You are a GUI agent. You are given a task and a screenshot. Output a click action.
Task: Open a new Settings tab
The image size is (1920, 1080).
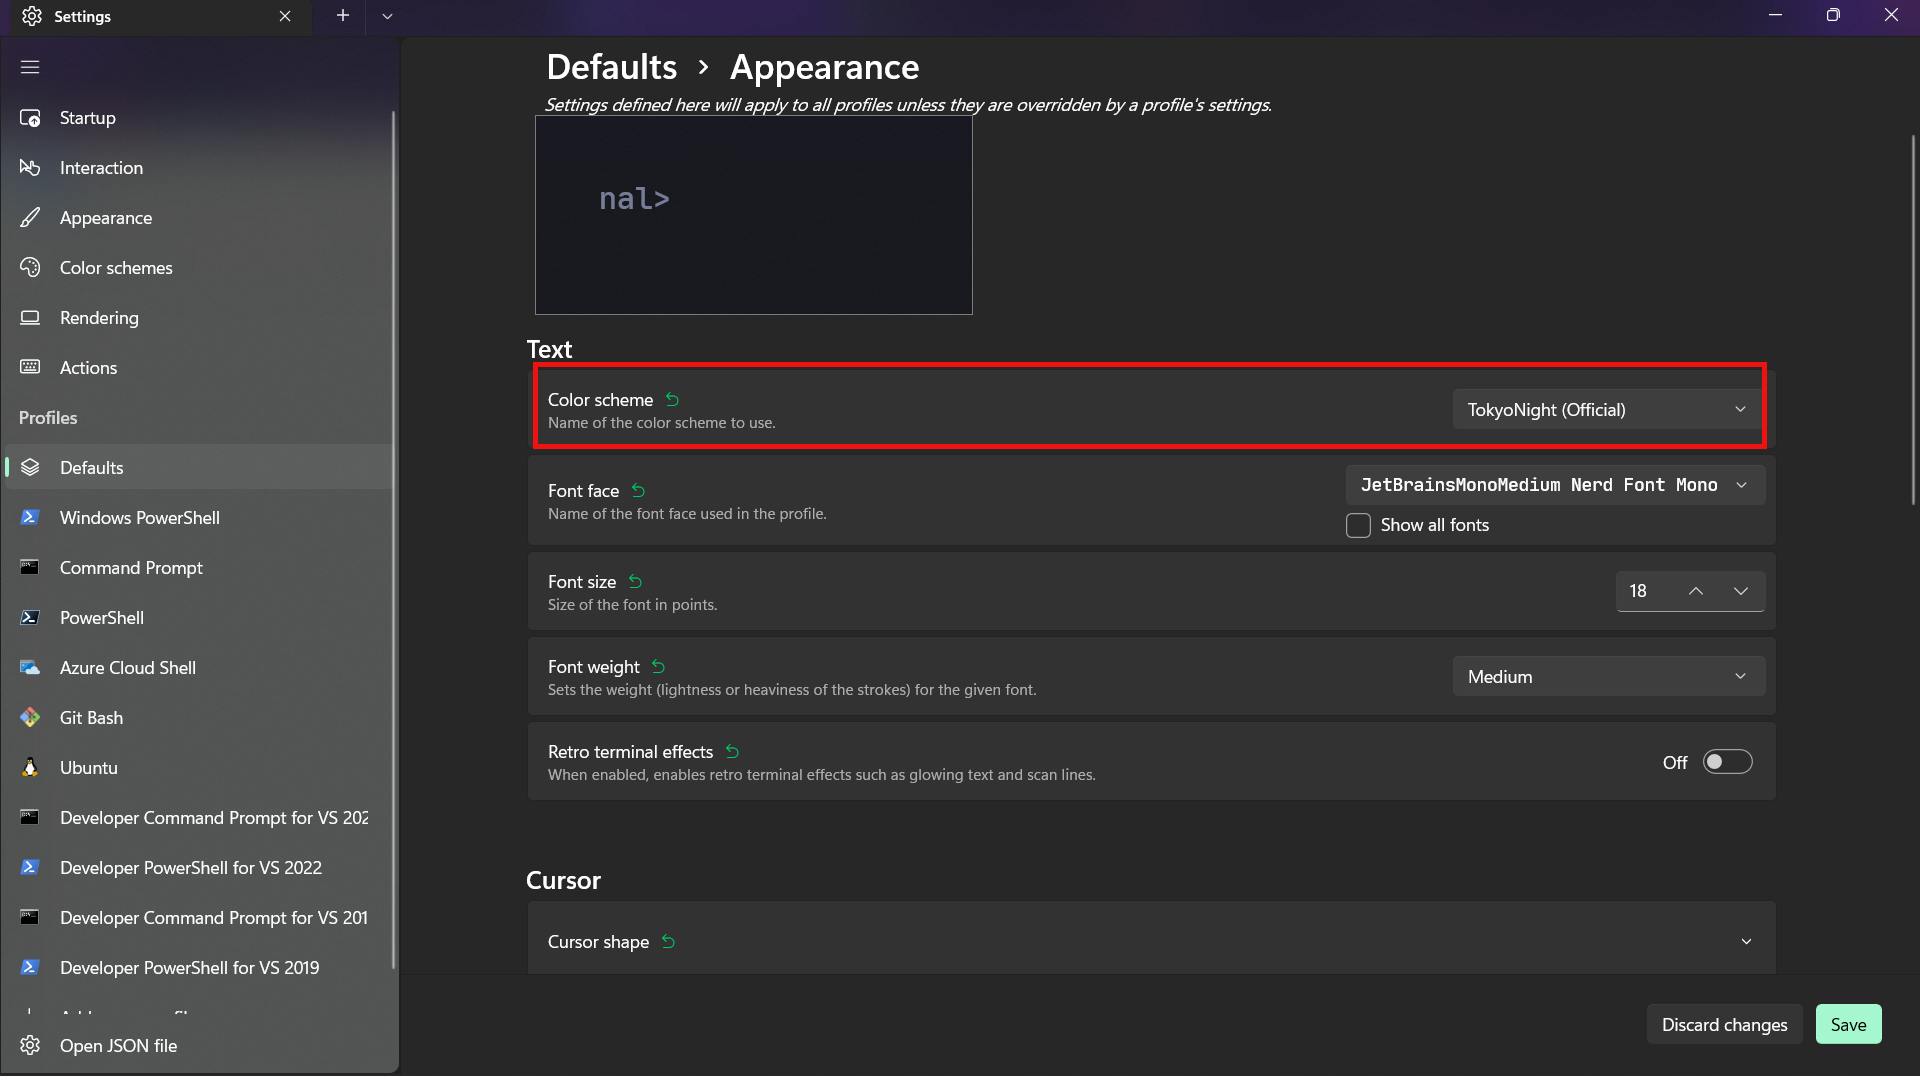pos(342,16)
